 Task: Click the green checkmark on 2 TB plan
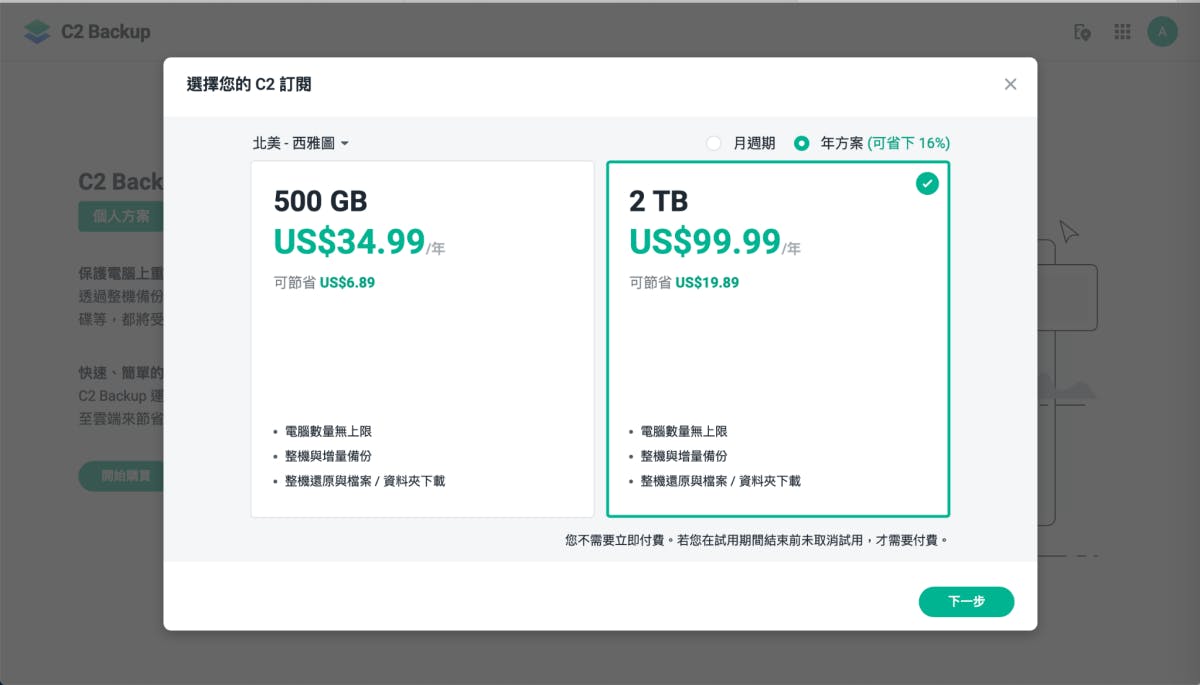point(927,183)
